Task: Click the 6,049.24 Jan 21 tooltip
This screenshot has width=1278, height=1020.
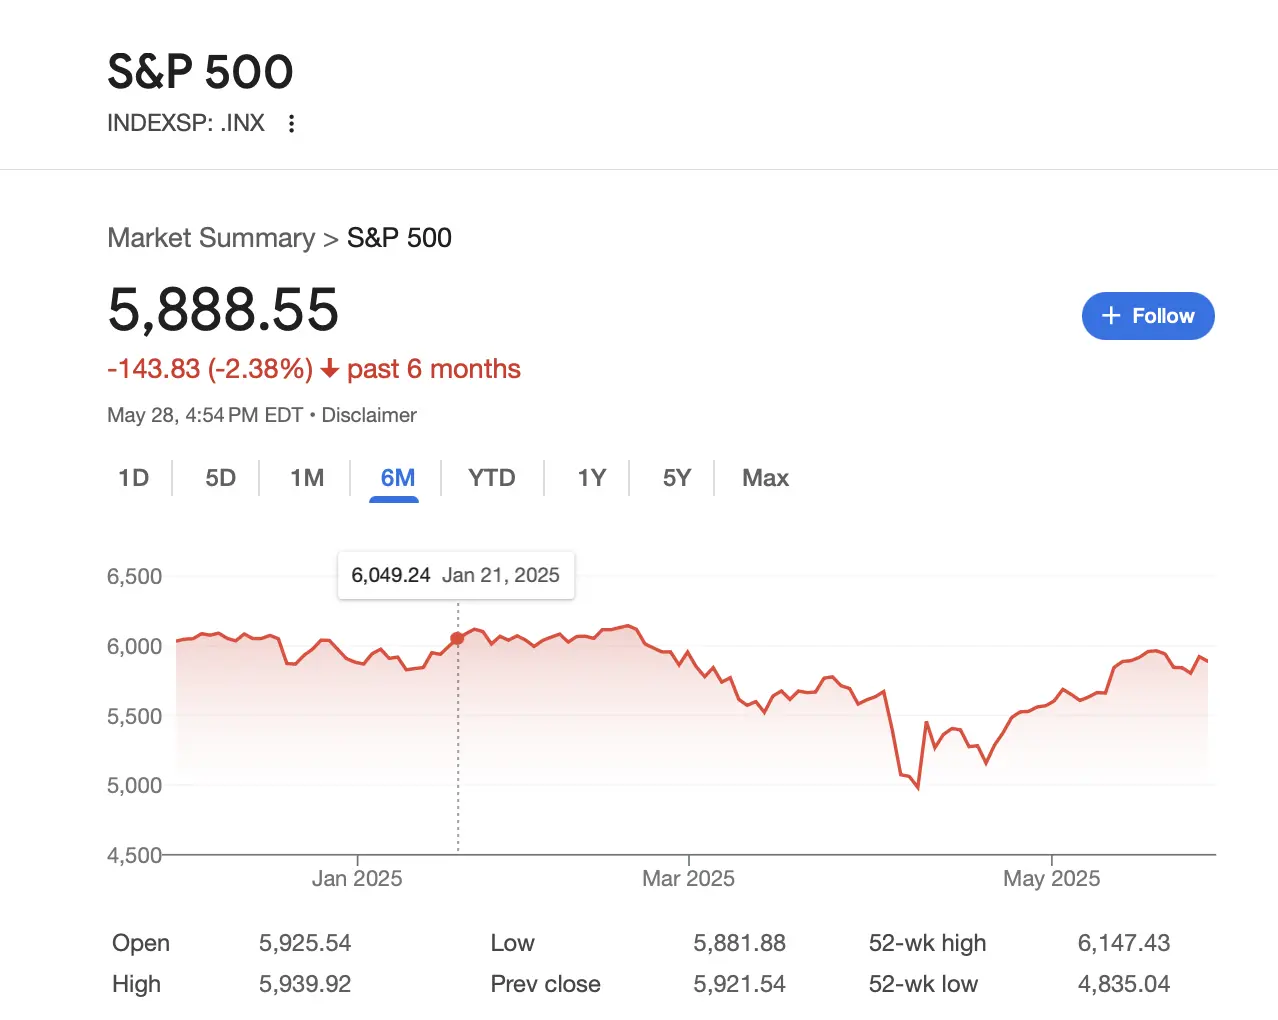Action: 455,575
